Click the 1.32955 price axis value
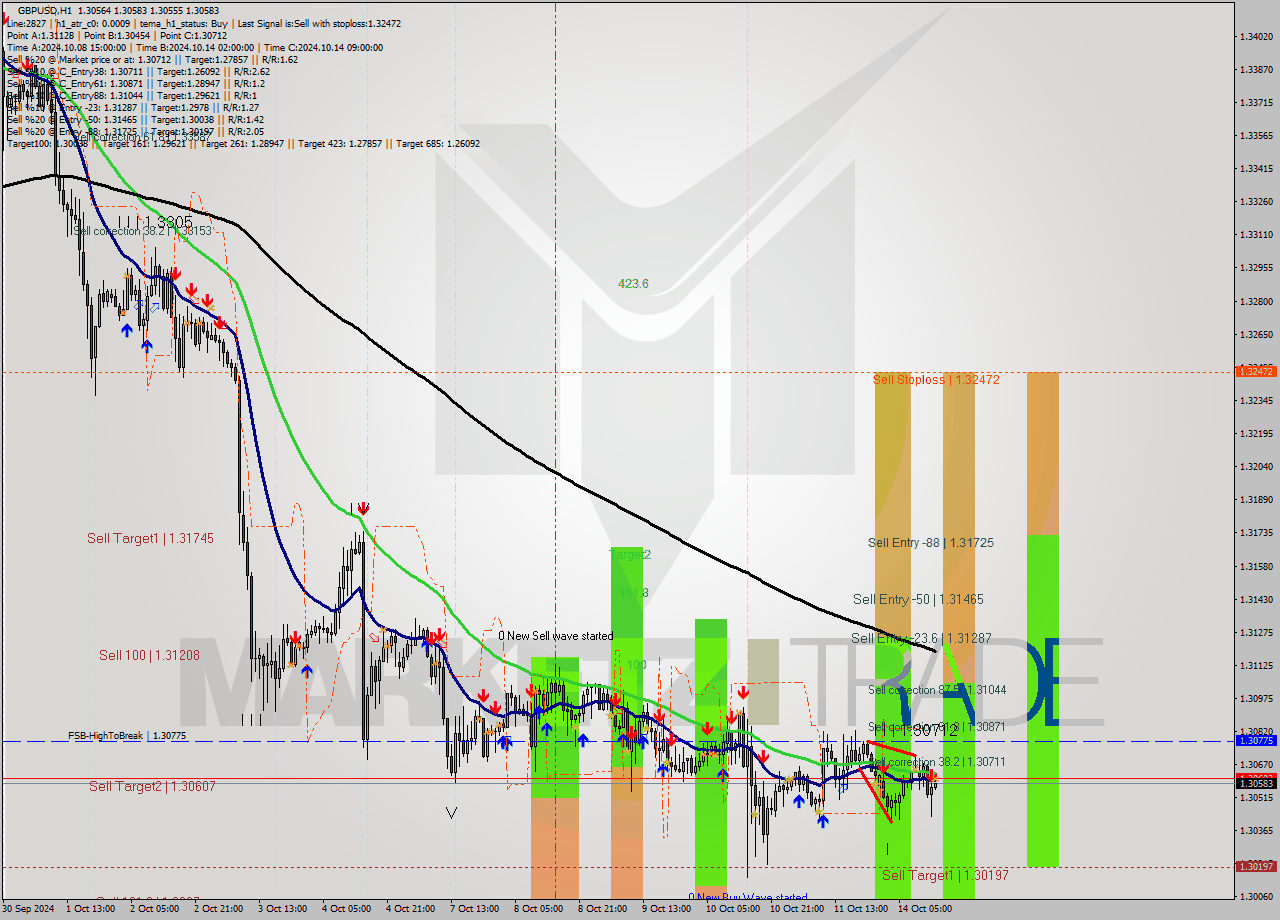 pos(1256,268)
